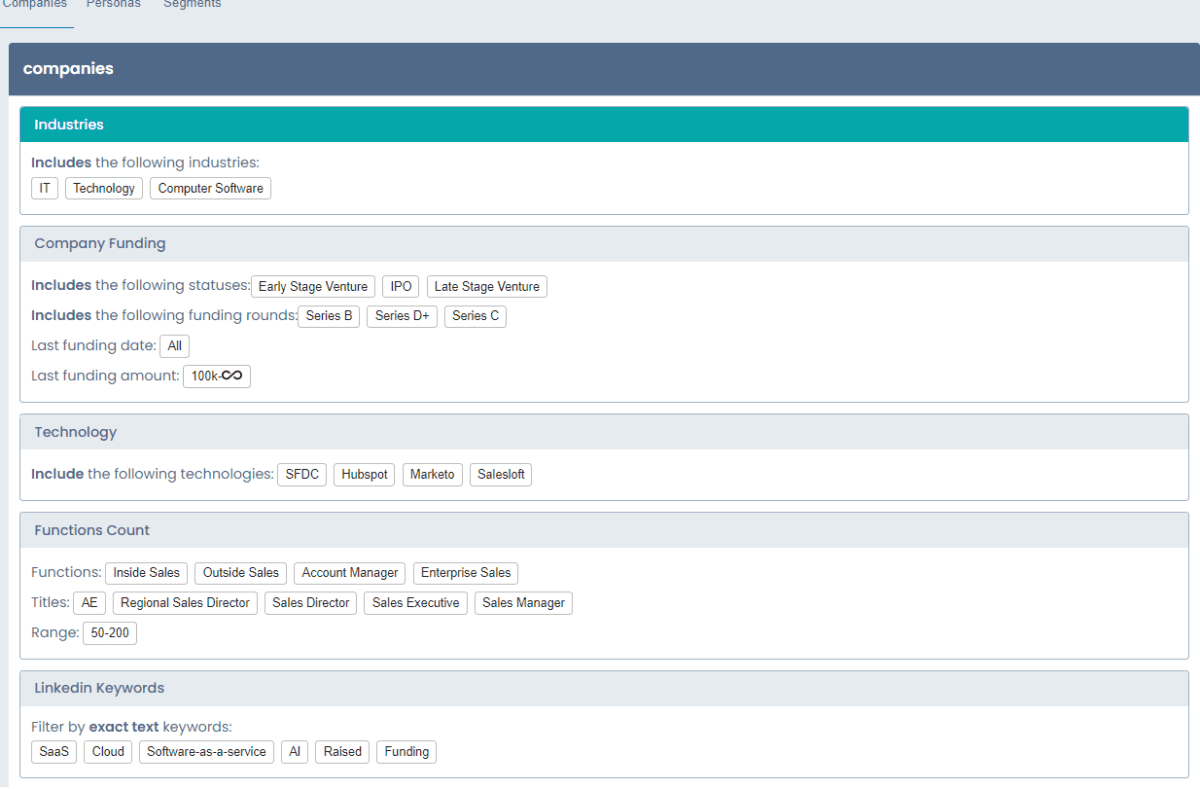Open the Functions Count section header

click(x=92, y=530)
